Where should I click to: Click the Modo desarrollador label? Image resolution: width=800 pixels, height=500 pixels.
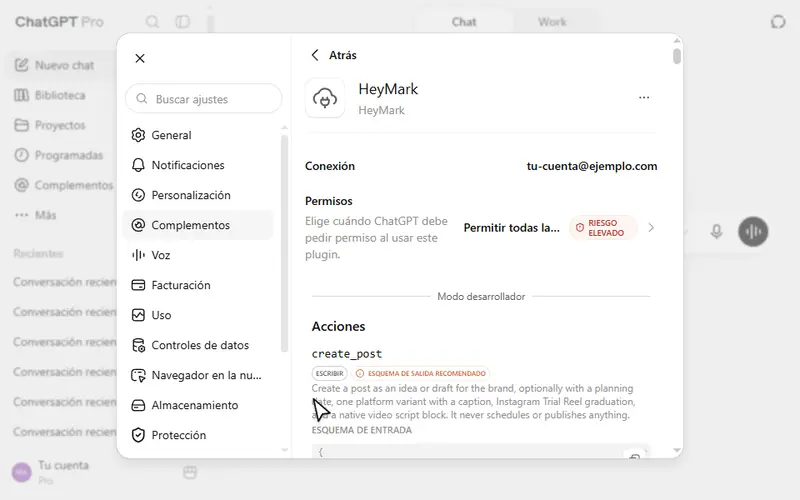point(481,296)
